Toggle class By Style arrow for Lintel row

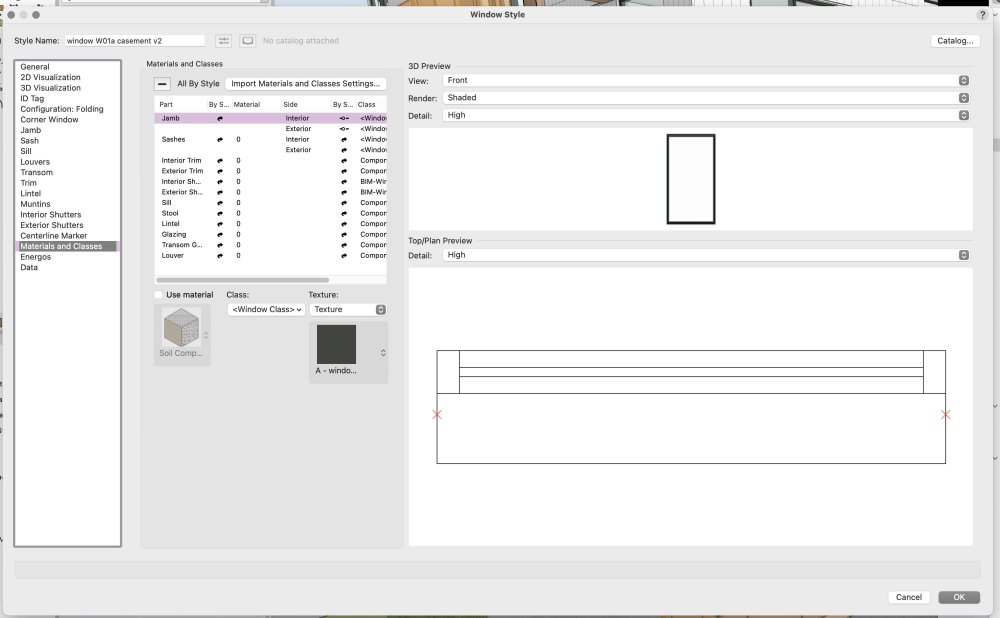tap(343, 224)
